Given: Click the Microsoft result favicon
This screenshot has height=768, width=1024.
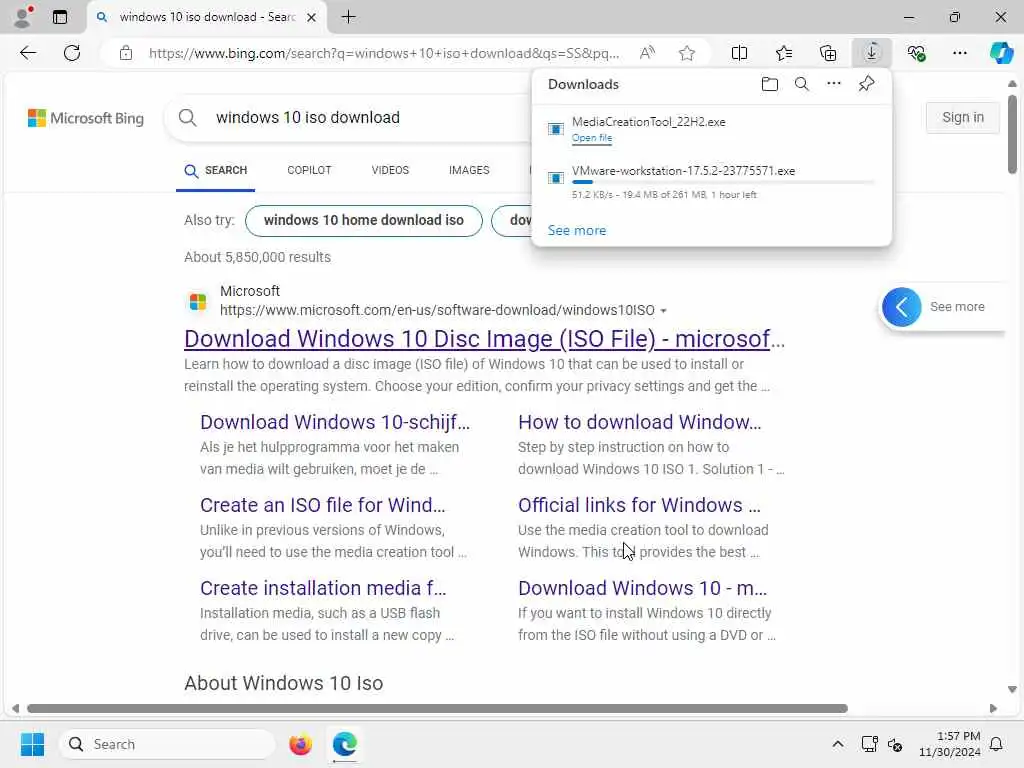Looking at the screenshot, I should (x=198, y=302).
